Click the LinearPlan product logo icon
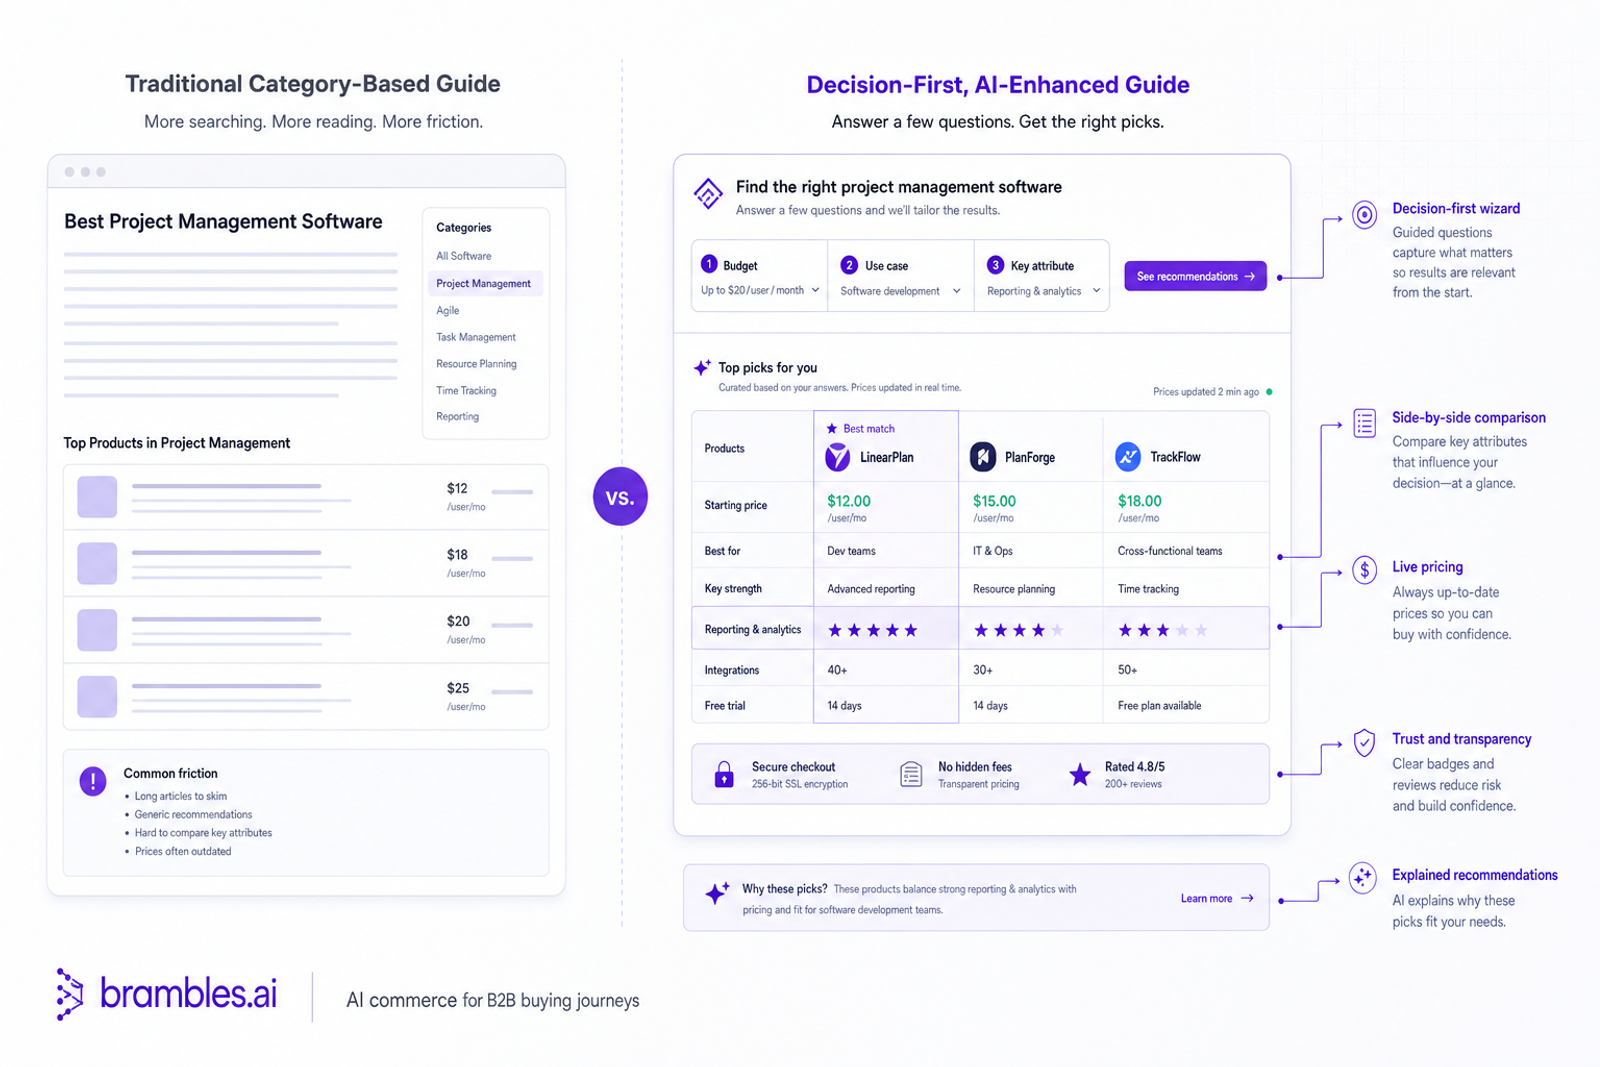 (837, 457)
